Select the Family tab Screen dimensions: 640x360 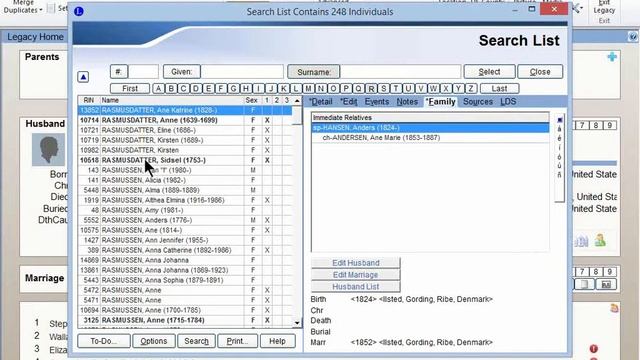[x=440, y=102]
